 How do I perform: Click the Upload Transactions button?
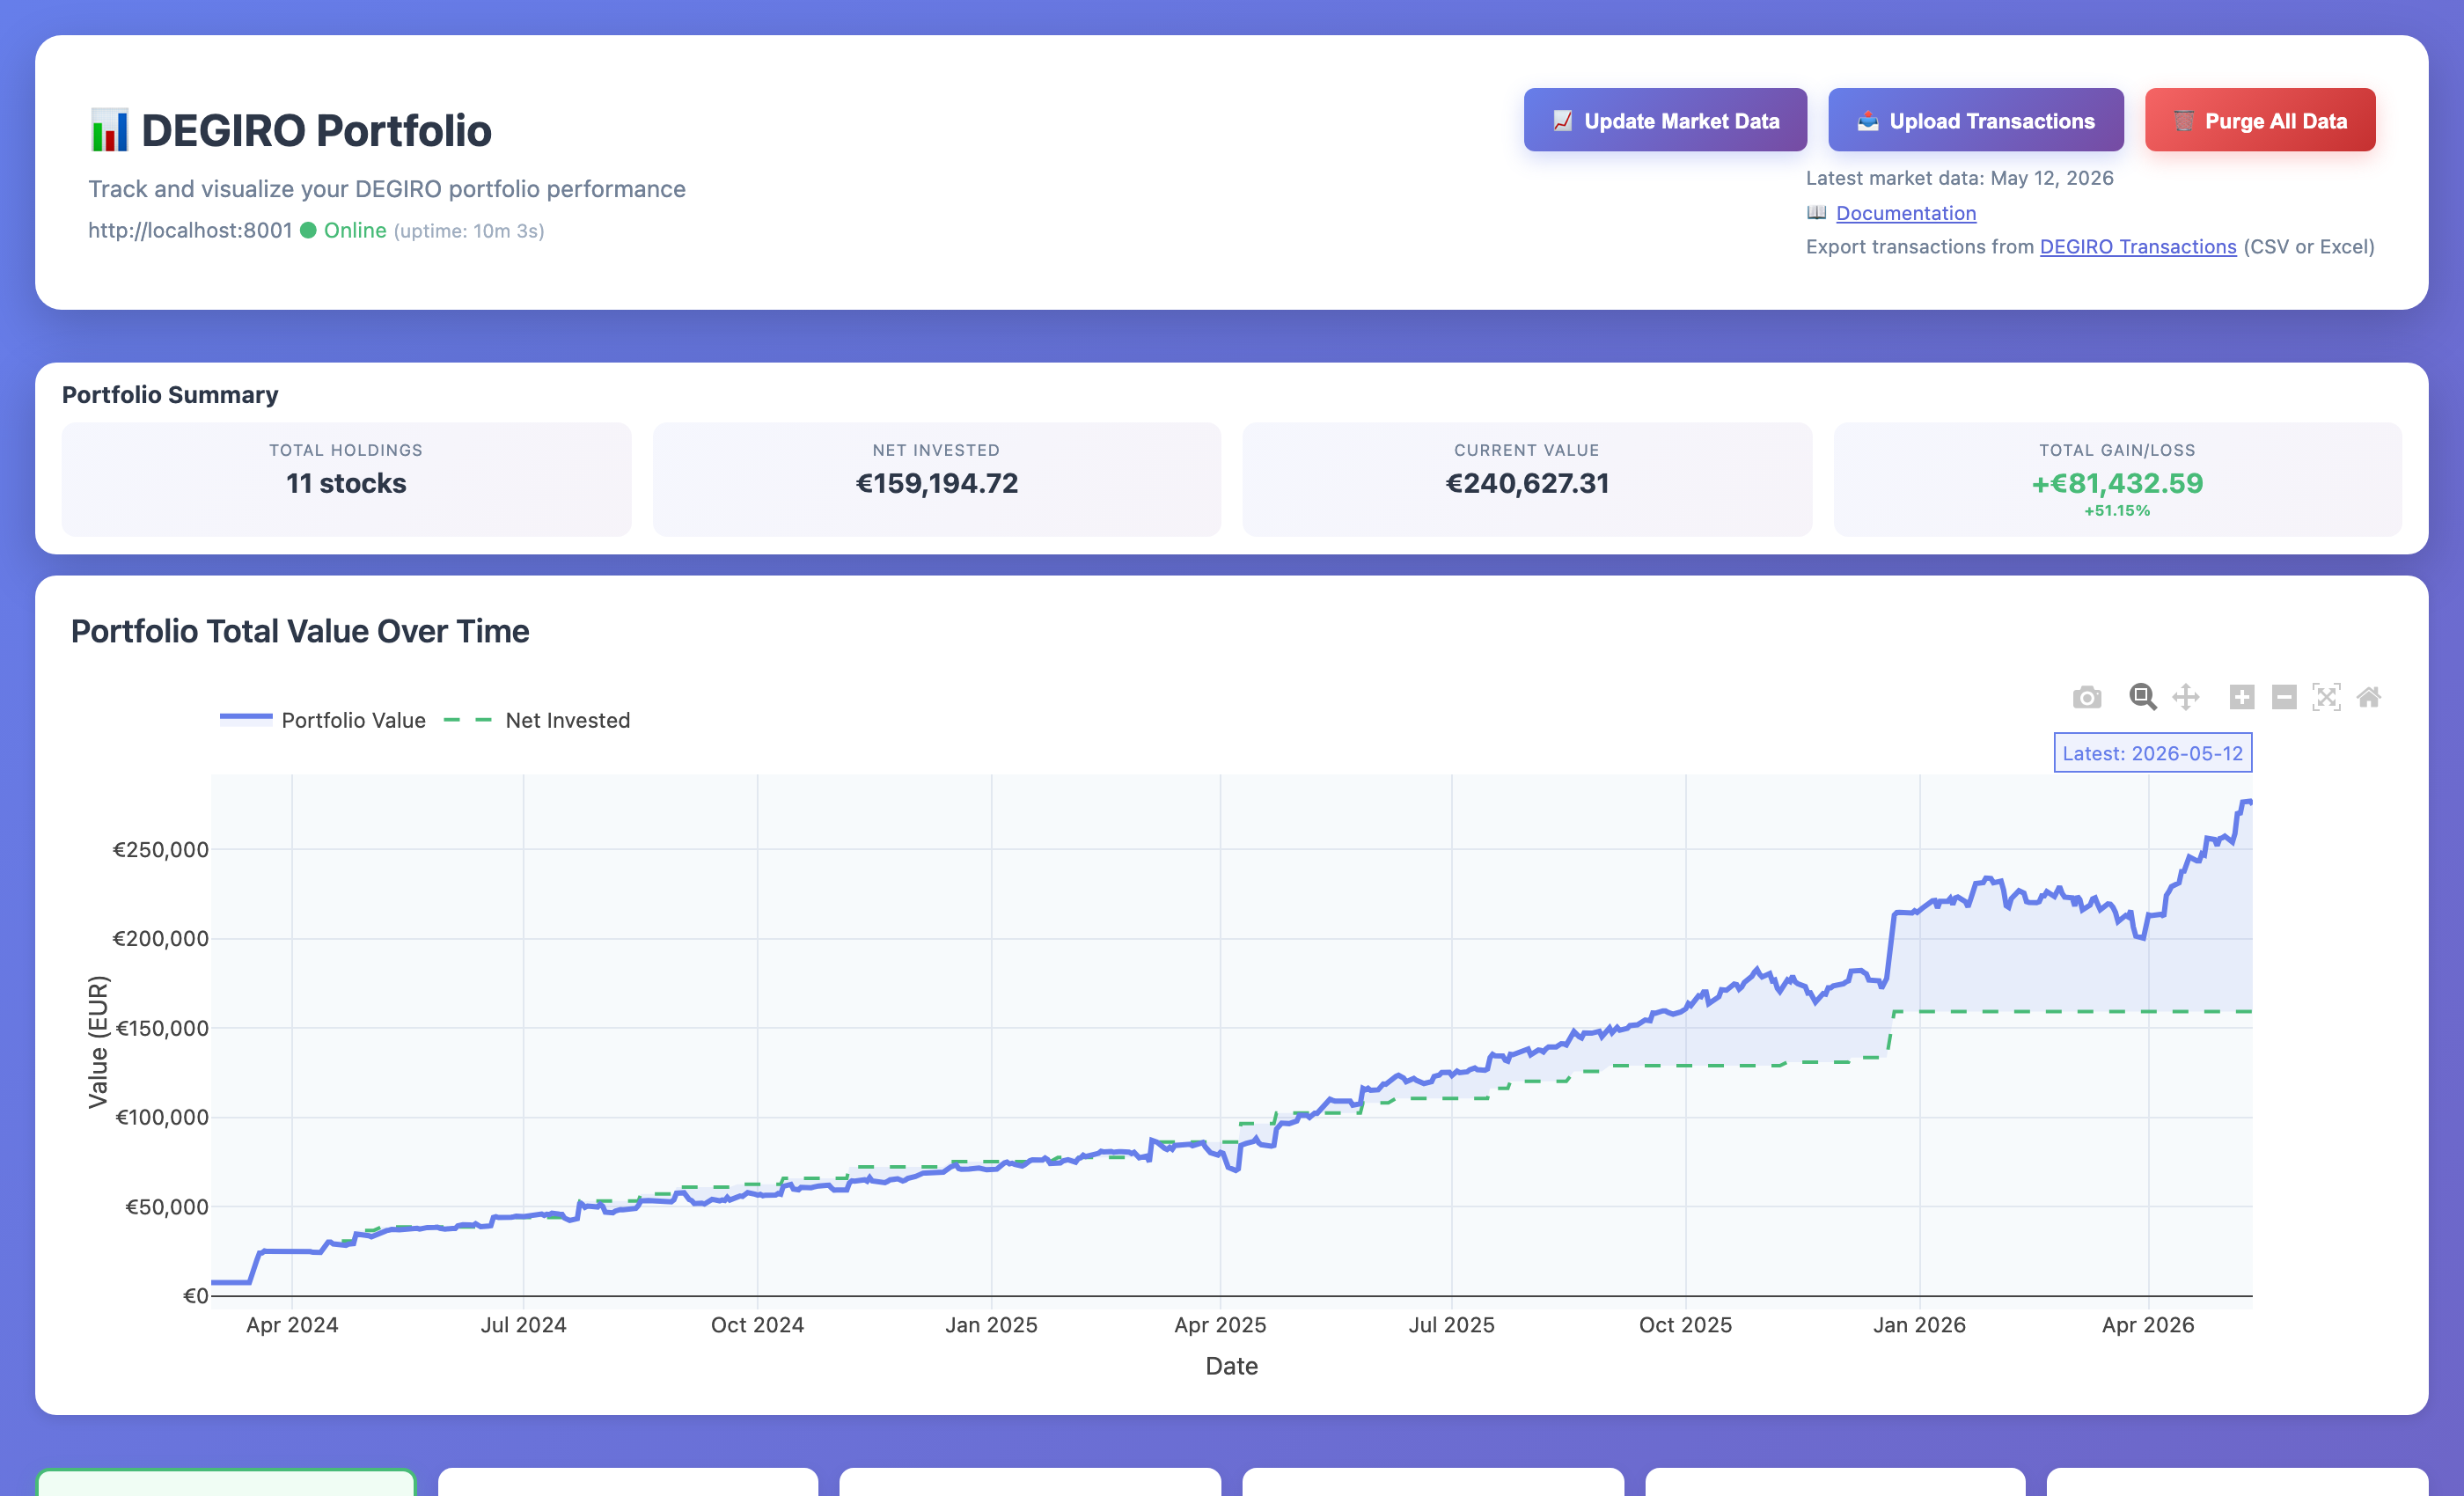(x=1976, y=120)
